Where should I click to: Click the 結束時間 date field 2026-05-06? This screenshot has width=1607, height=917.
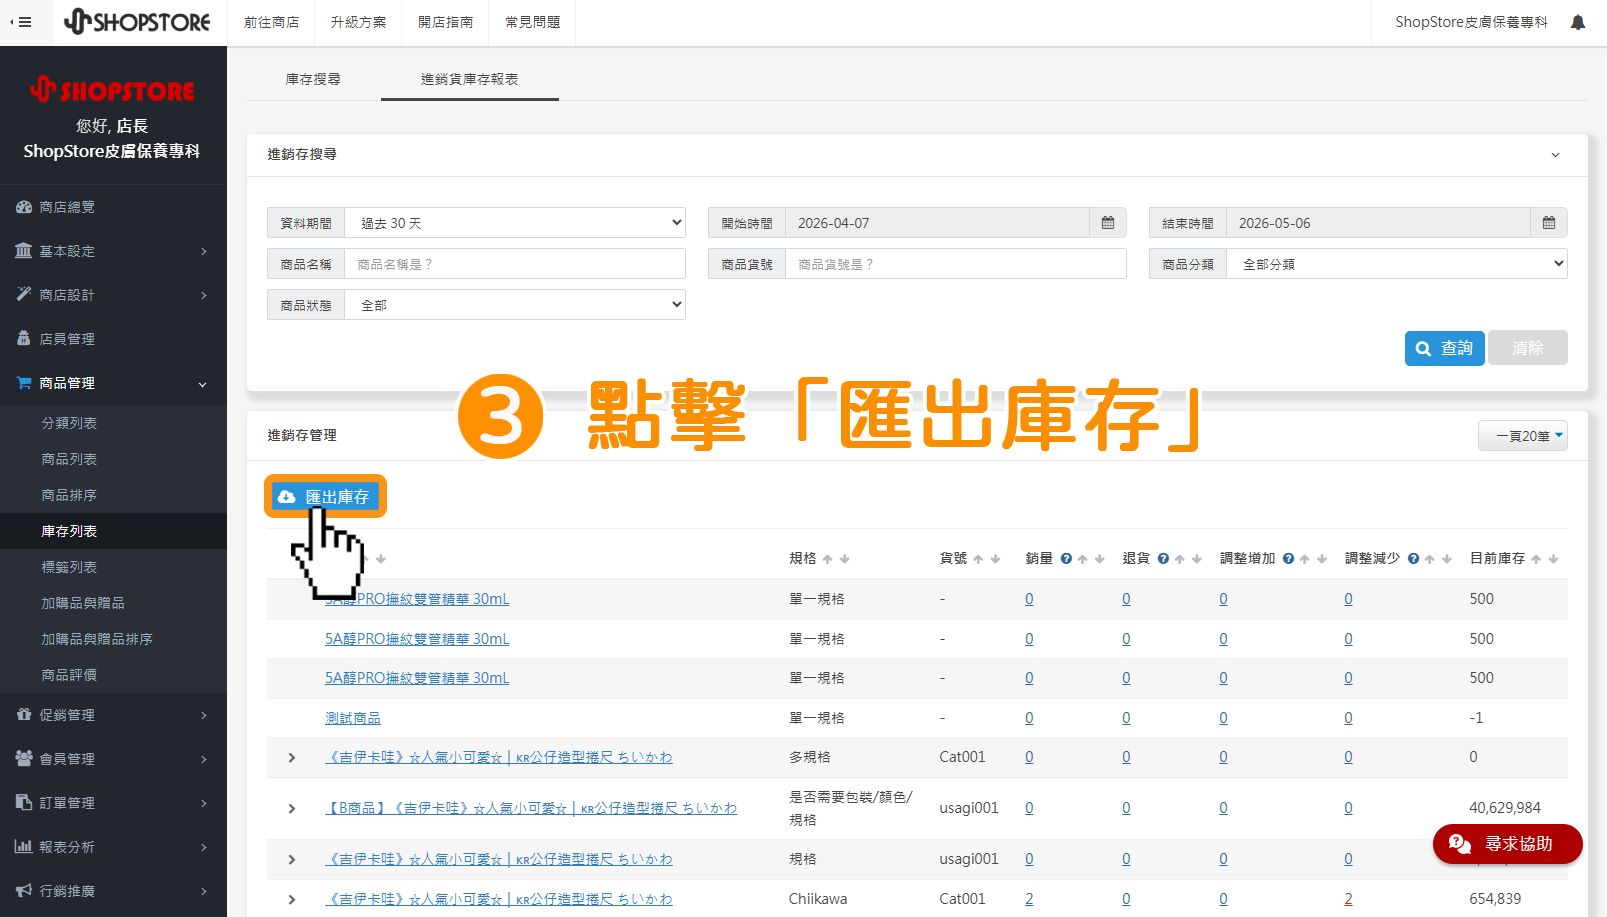point(1379,223)
